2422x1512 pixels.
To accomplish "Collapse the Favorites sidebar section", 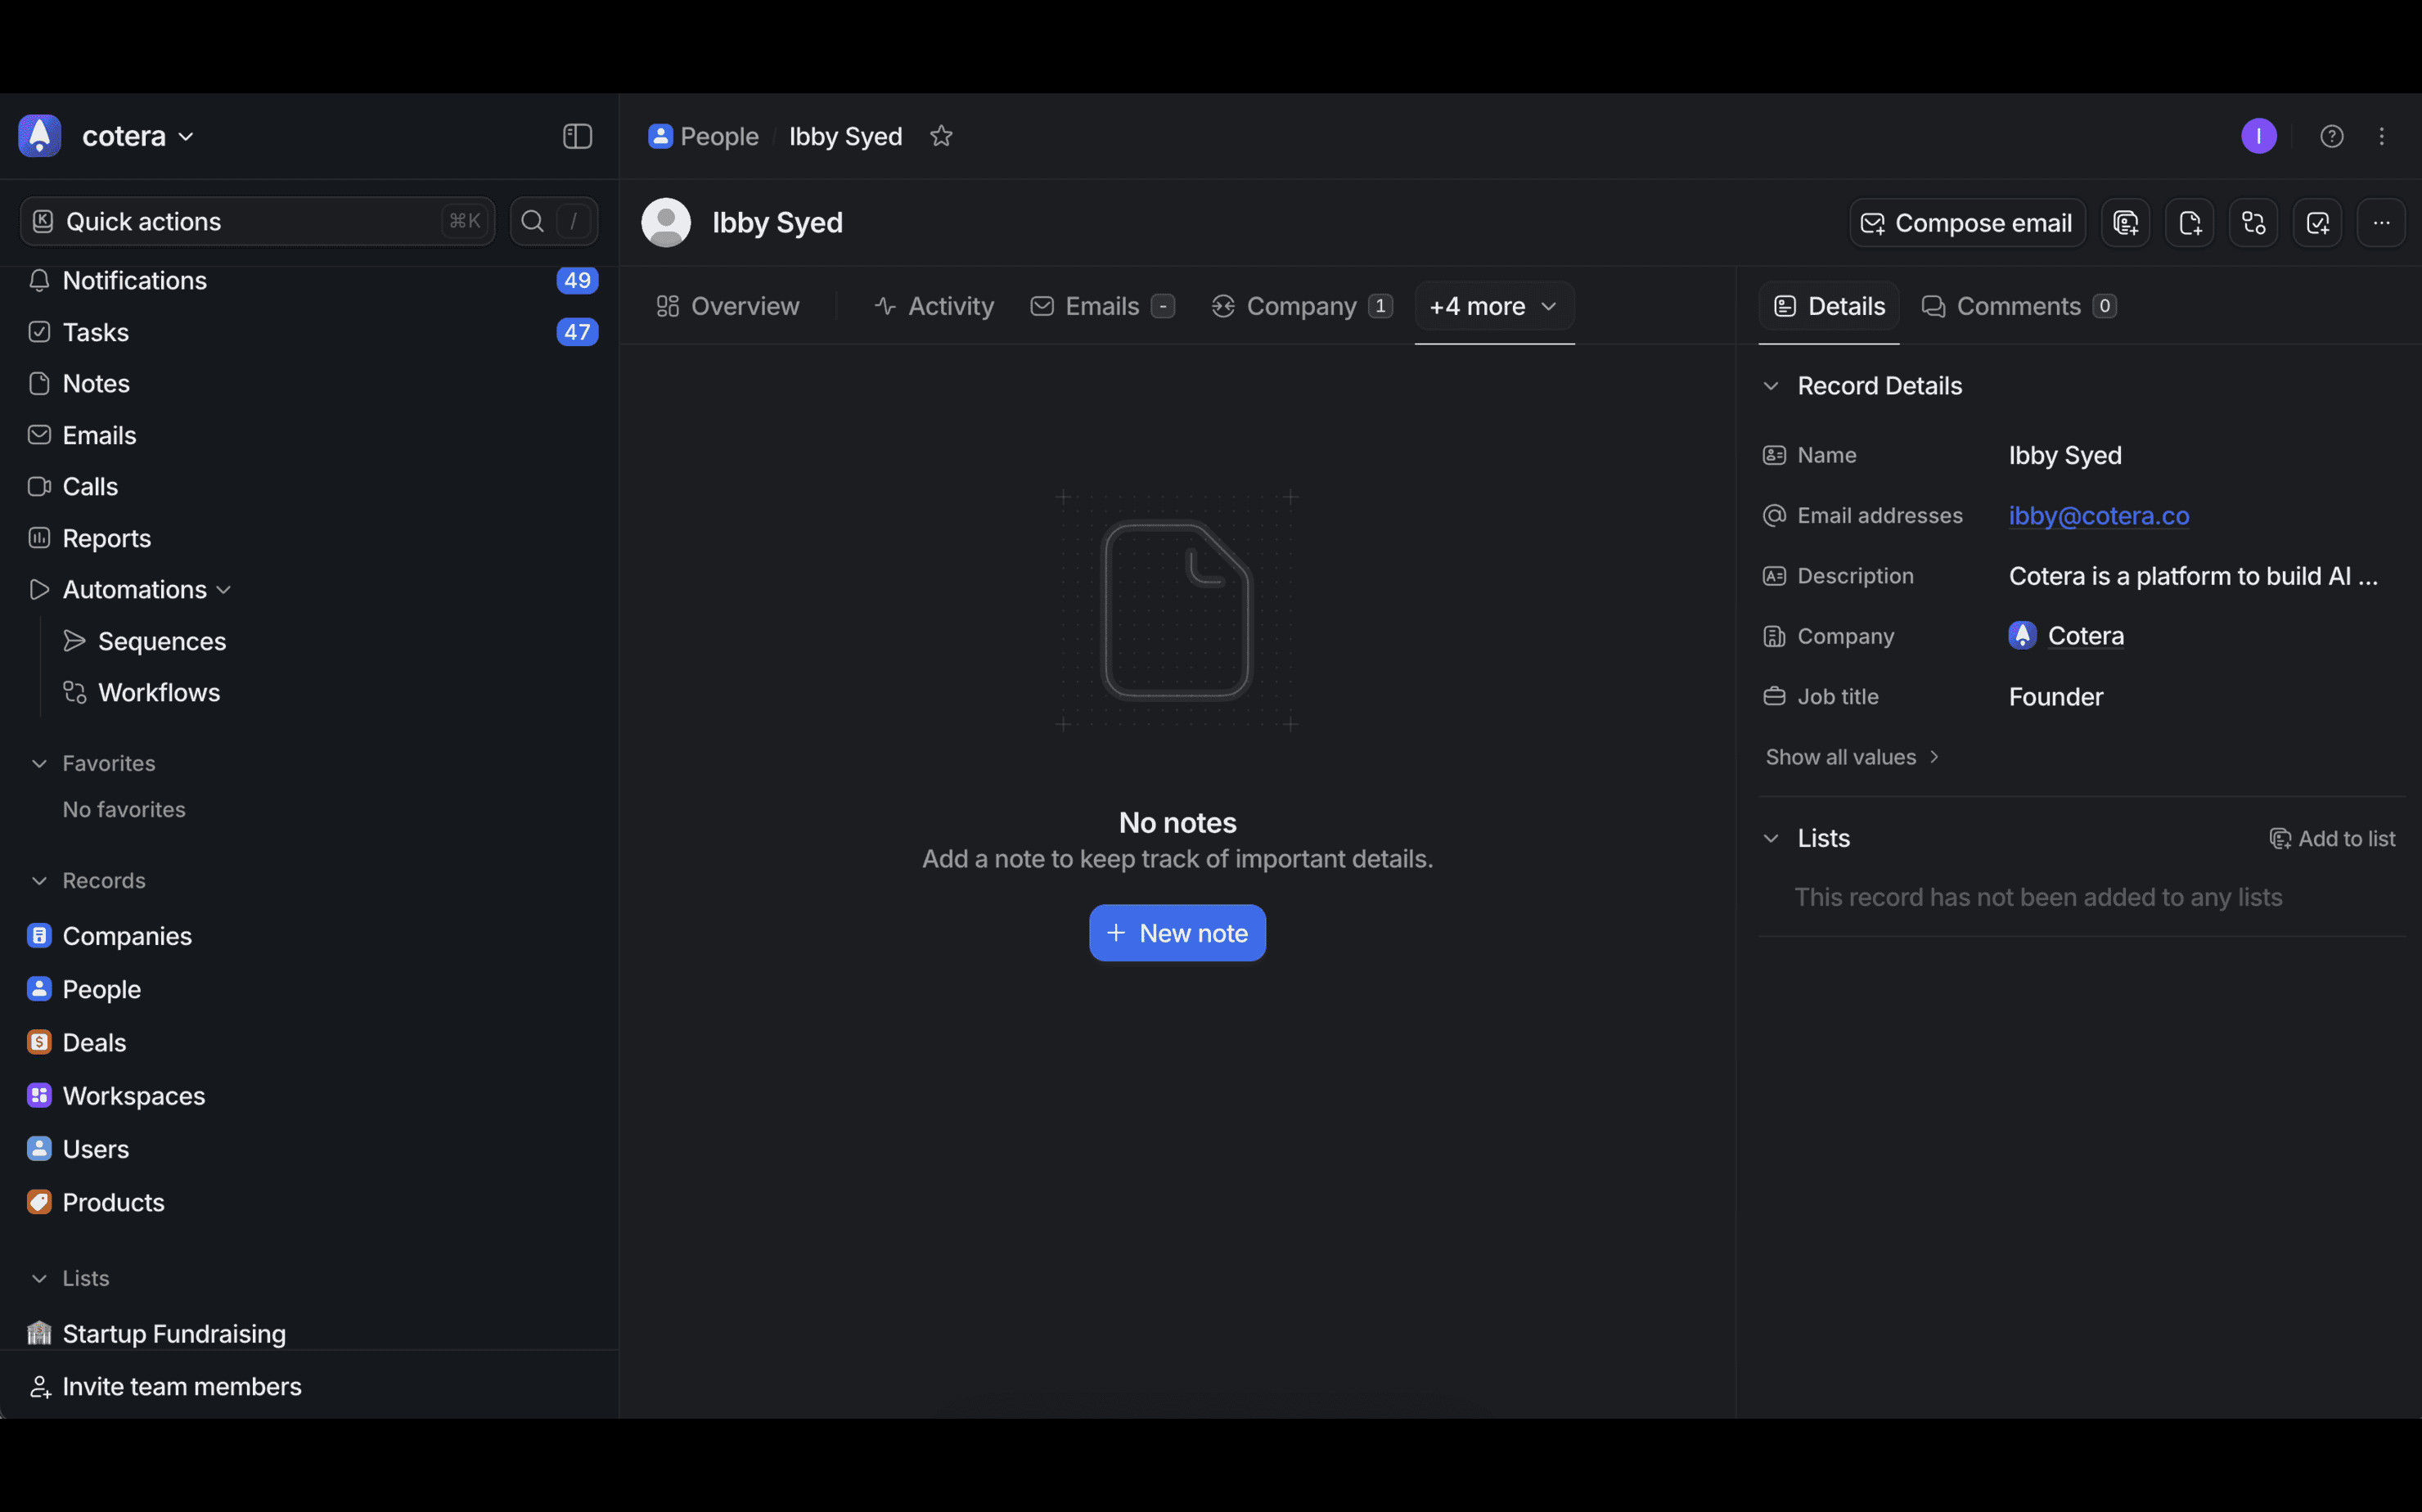I will (39, 763).
